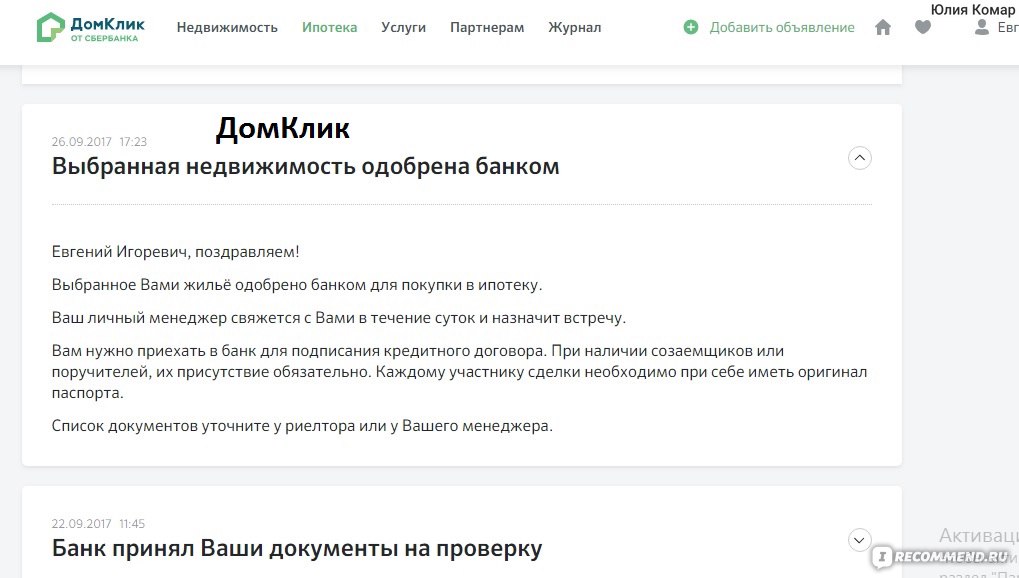Click the heading Выбранная недвижимость одобрена банком

point(305,166)
